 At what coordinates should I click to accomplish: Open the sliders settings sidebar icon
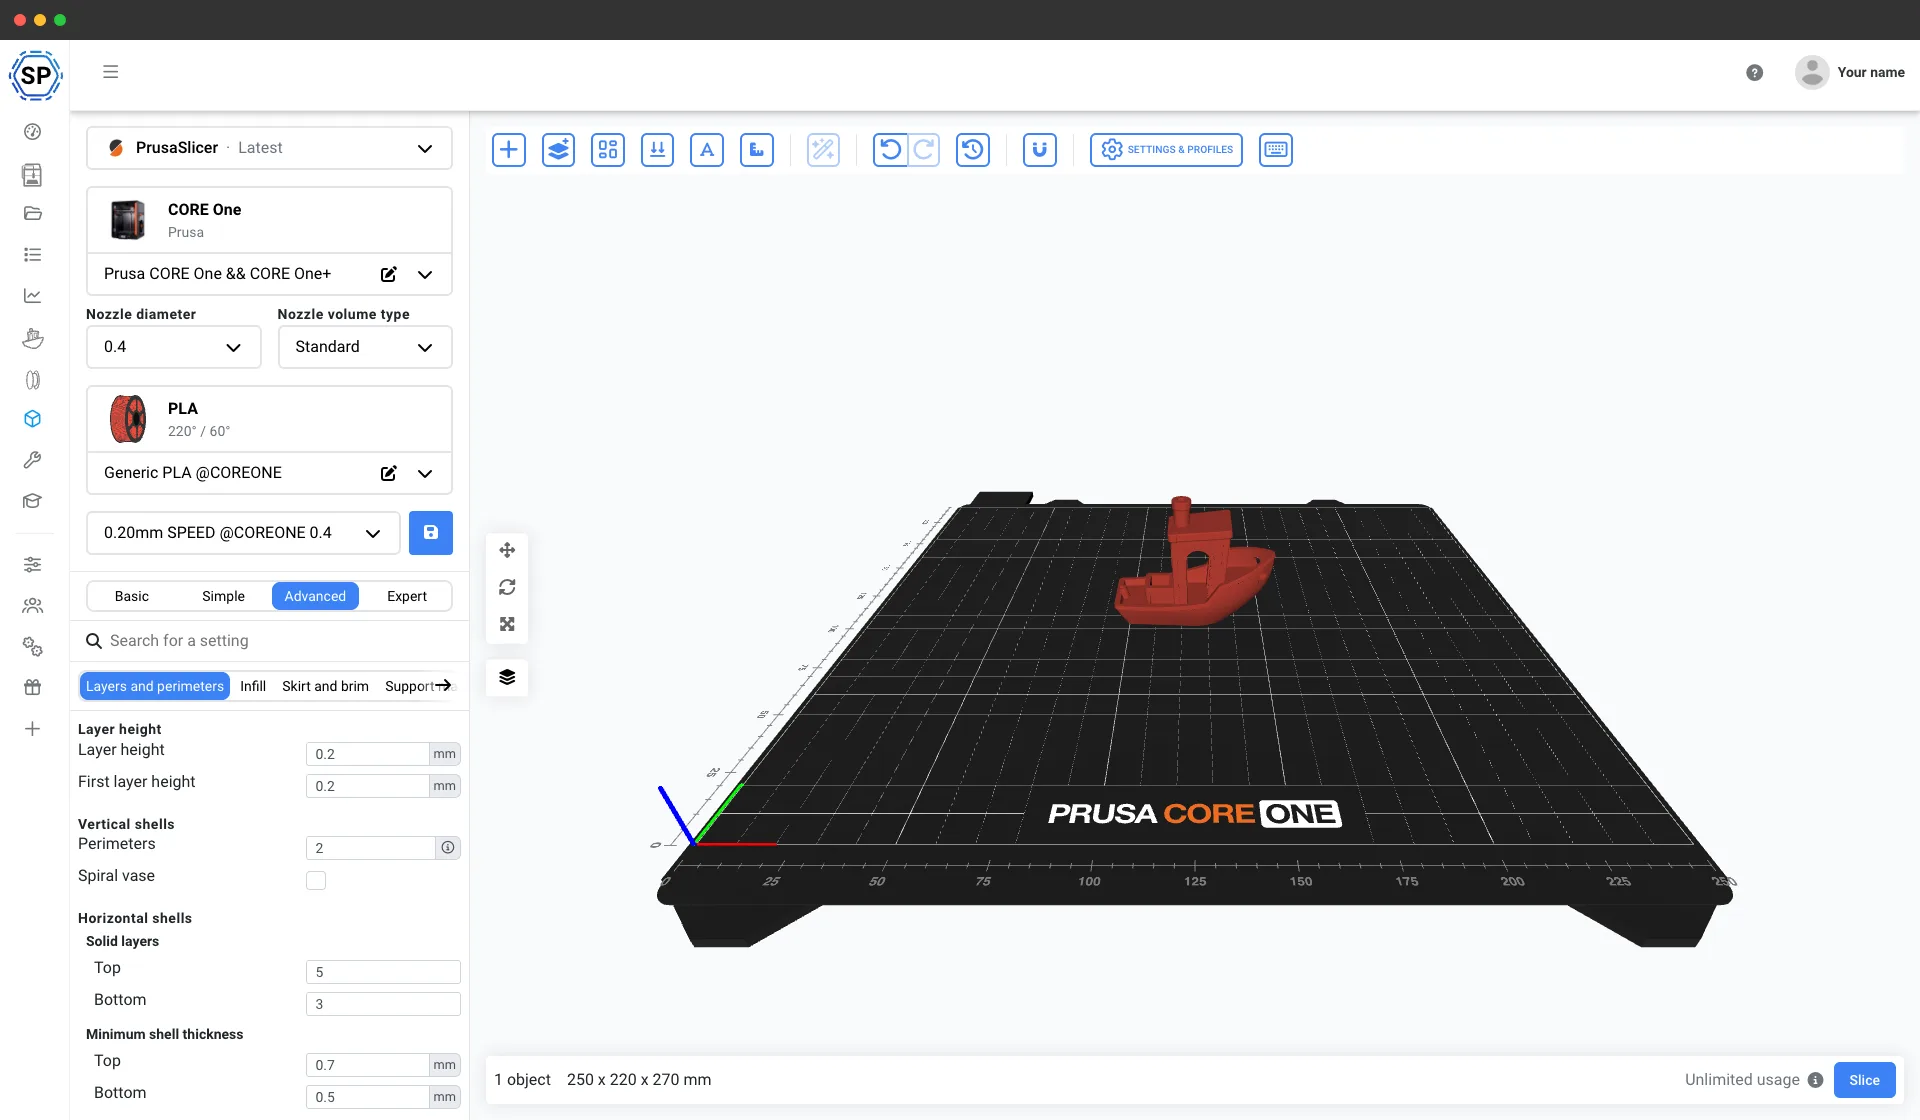coord(32,565)
